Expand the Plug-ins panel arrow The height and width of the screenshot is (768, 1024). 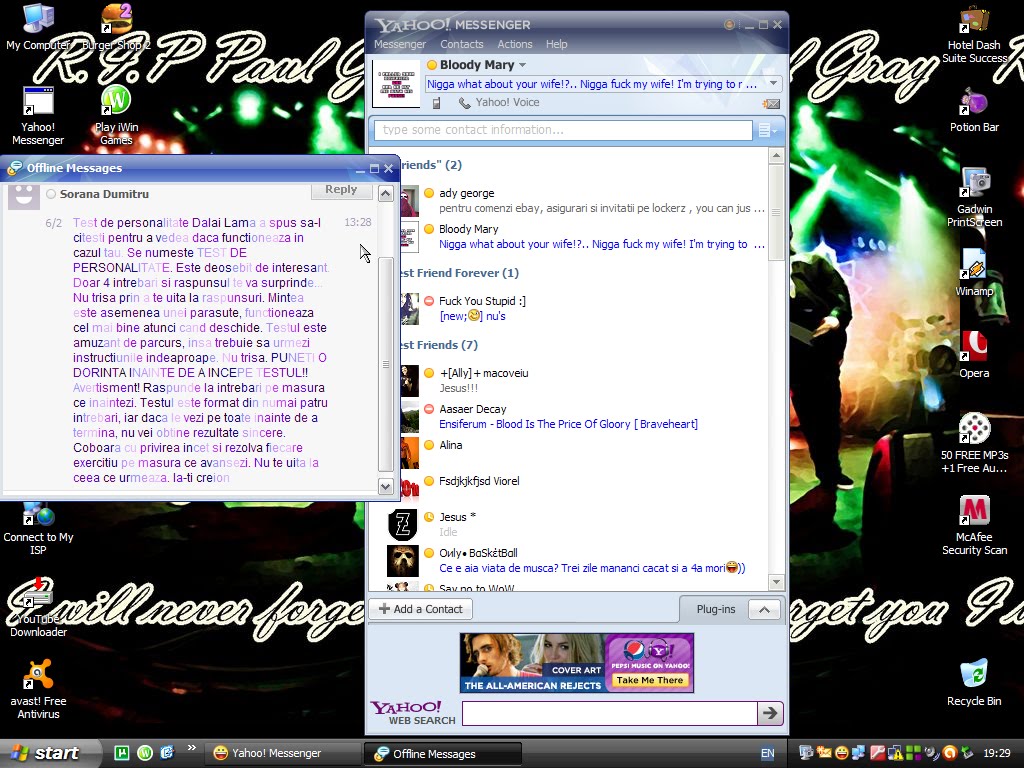click(x=764, y=609)
